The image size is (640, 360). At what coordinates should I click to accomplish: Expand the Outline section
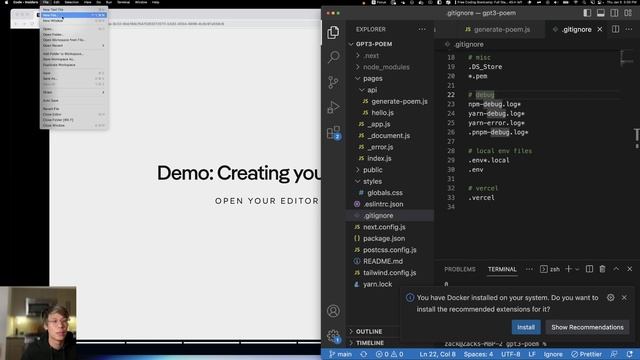coord(368,331)
